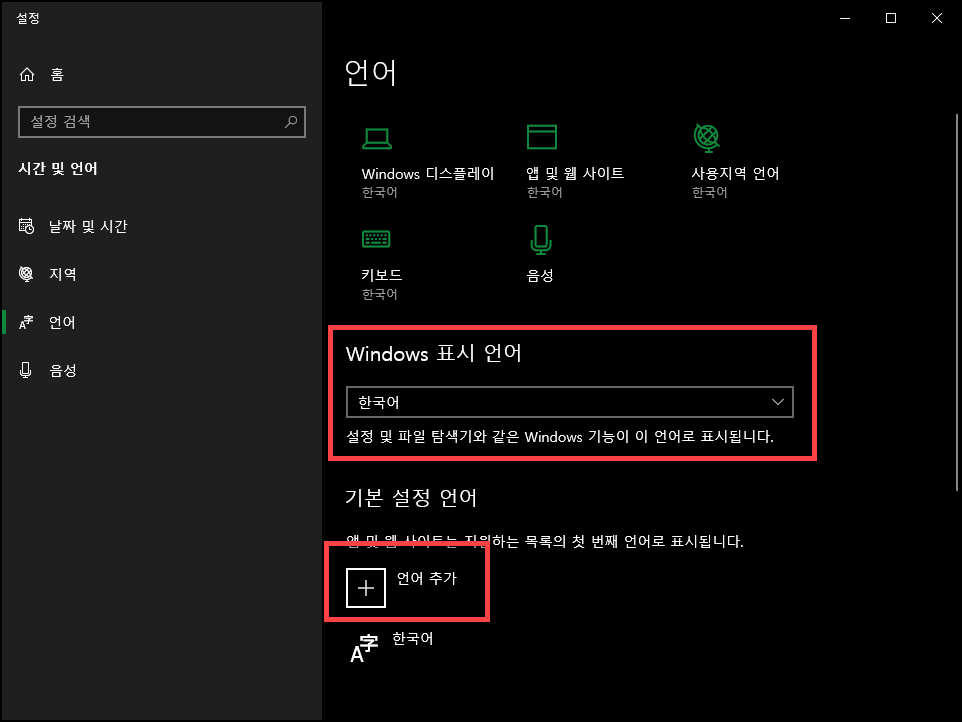The width and height of the screenshot is (962, 722).
Task: Click the laptop icon for Windows 디스플레이
Action: (377, 139)
